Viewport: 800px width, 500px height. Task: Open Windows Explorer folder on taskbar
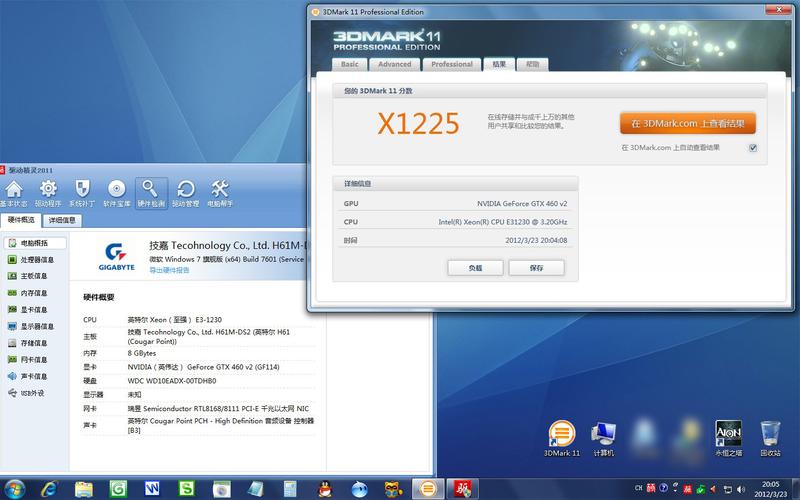[84, 489]
